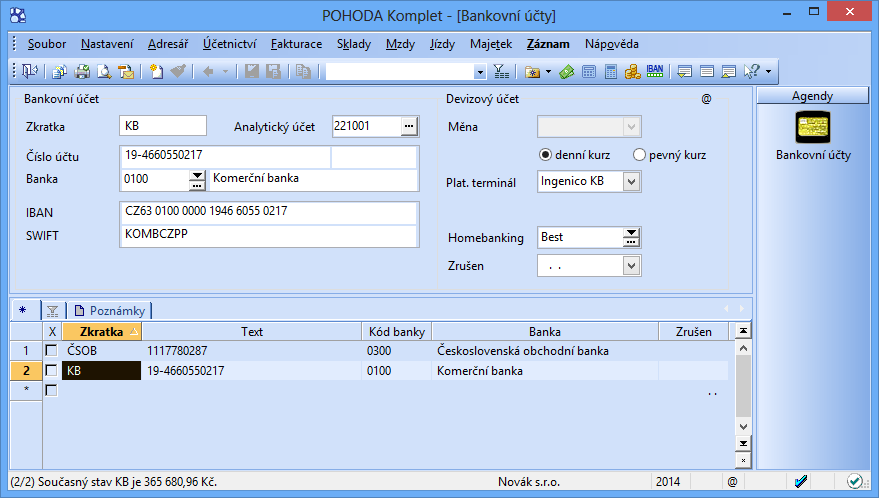Click the Zkratka input field with KB
879x498 pixels.
(x=163, y=126)
